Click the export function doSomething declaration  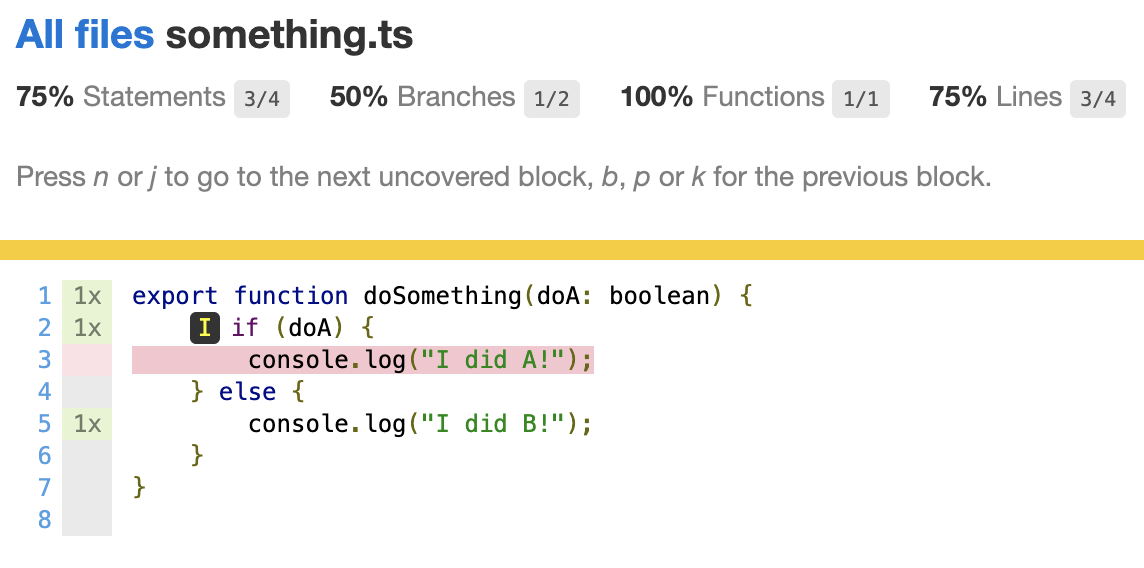point(441,296)
